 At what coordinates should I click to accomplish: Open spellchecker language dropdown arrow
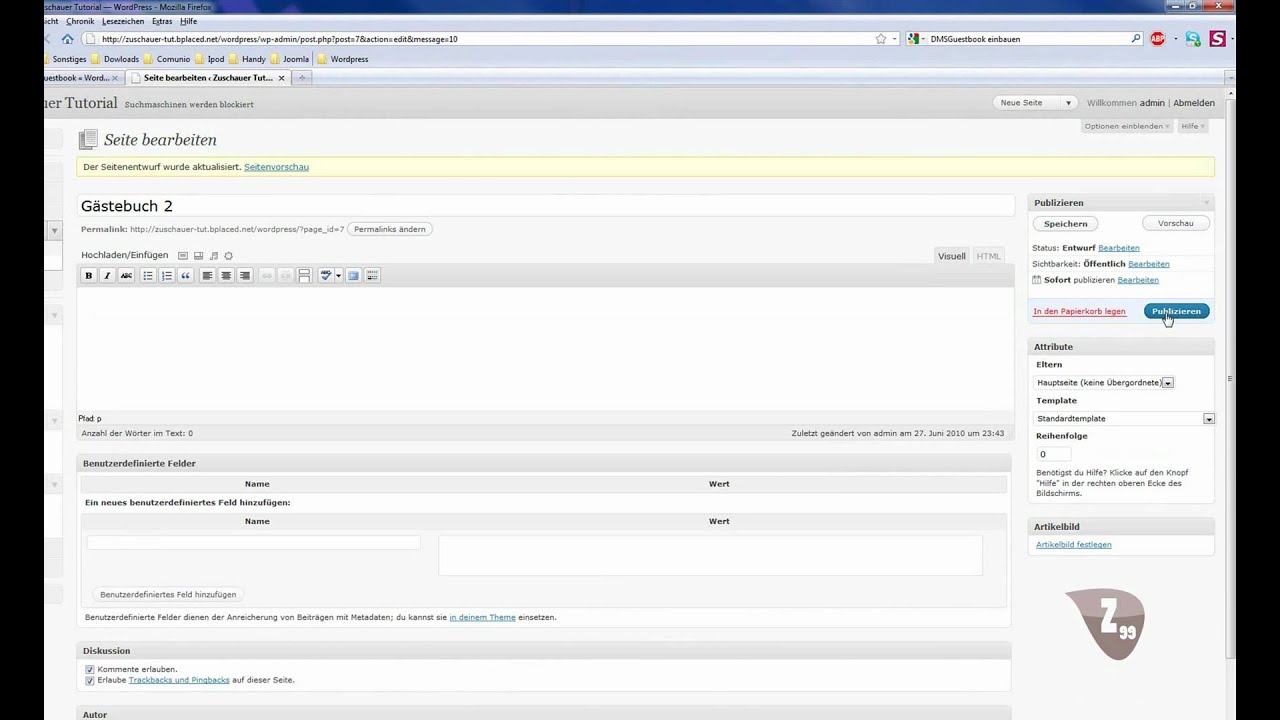point(338,276)
